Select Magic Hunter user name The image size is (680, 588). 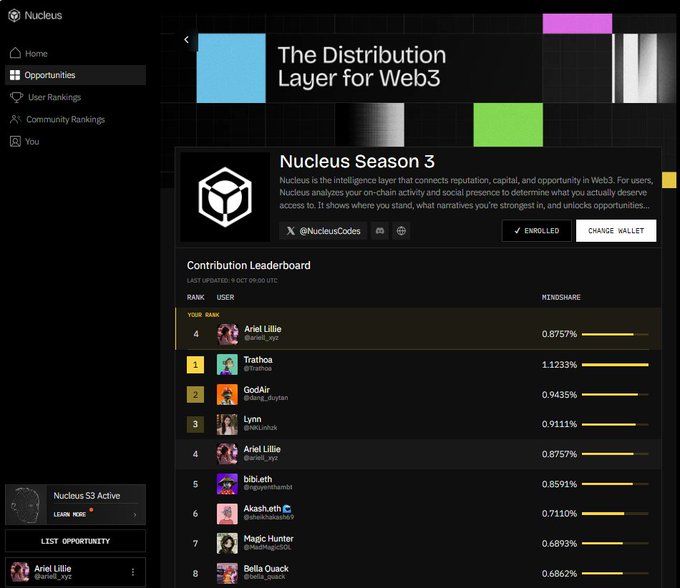[x=268, y=539]
